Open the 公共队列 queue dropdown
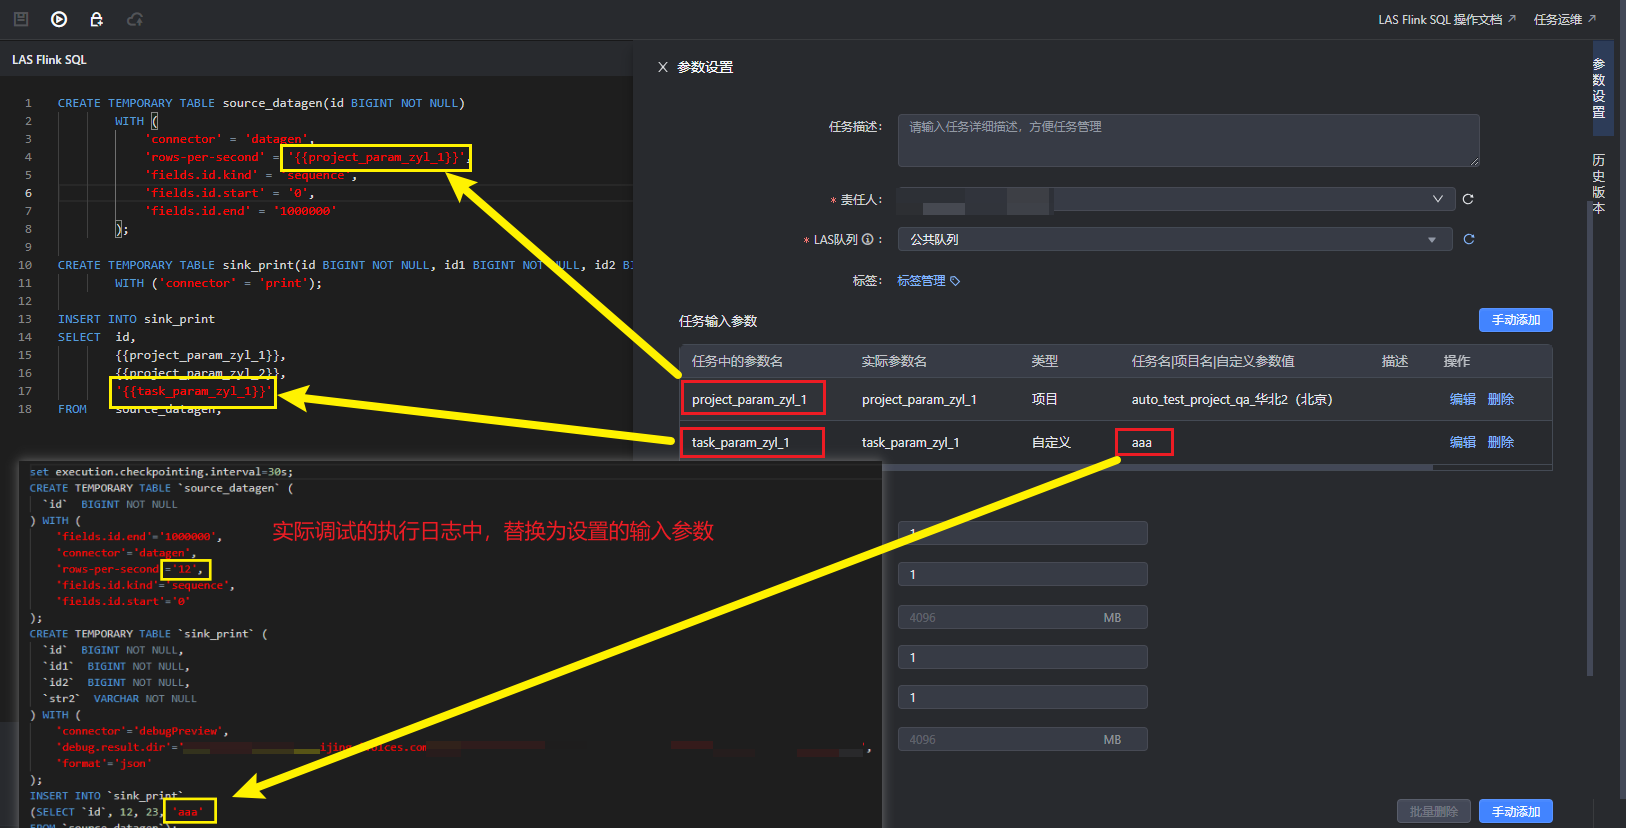Viewport: 1626px width, 828px height. point(1431,240)
